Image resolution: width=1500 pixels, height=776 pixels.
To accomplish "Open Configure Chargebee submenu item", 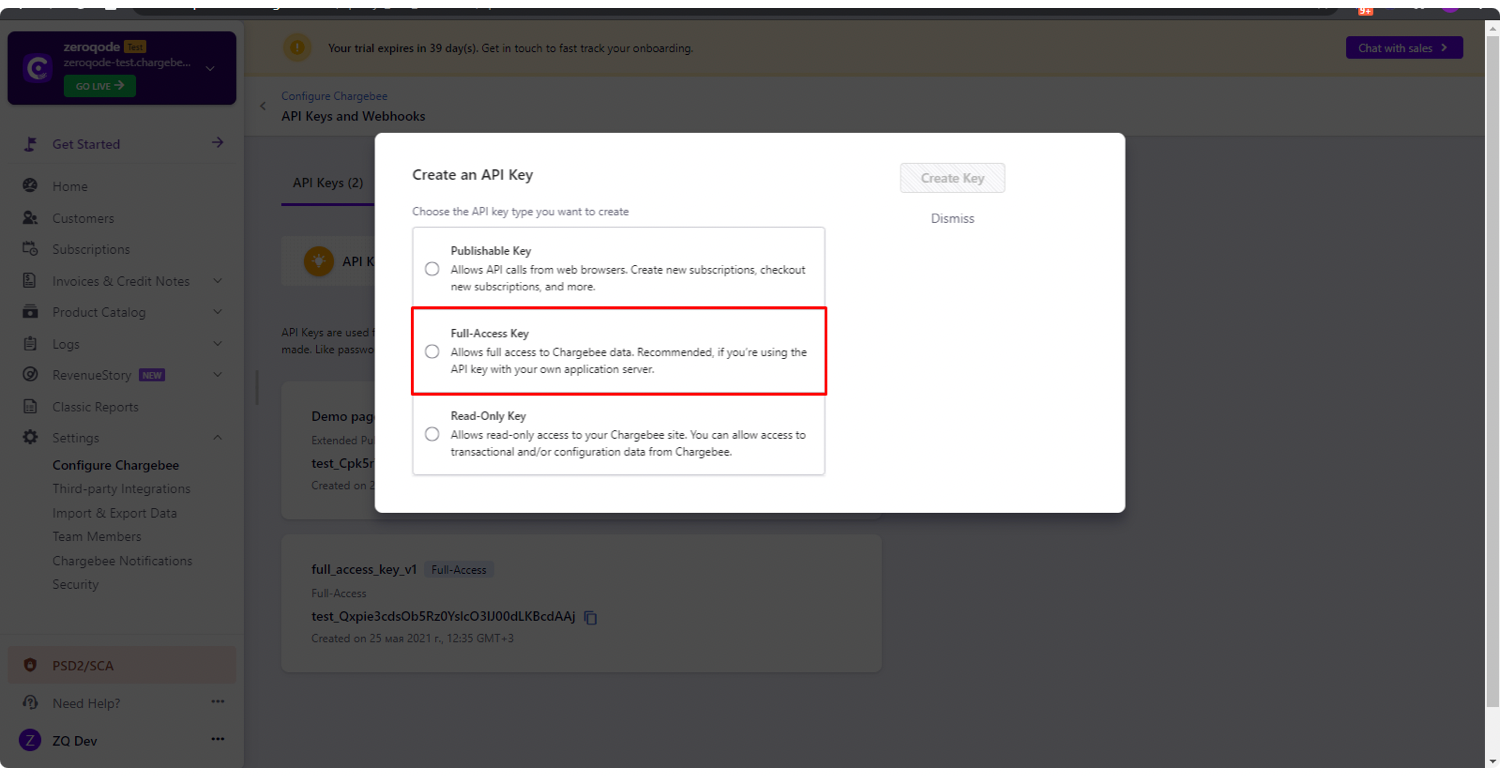I will click(x=116, y=466).
